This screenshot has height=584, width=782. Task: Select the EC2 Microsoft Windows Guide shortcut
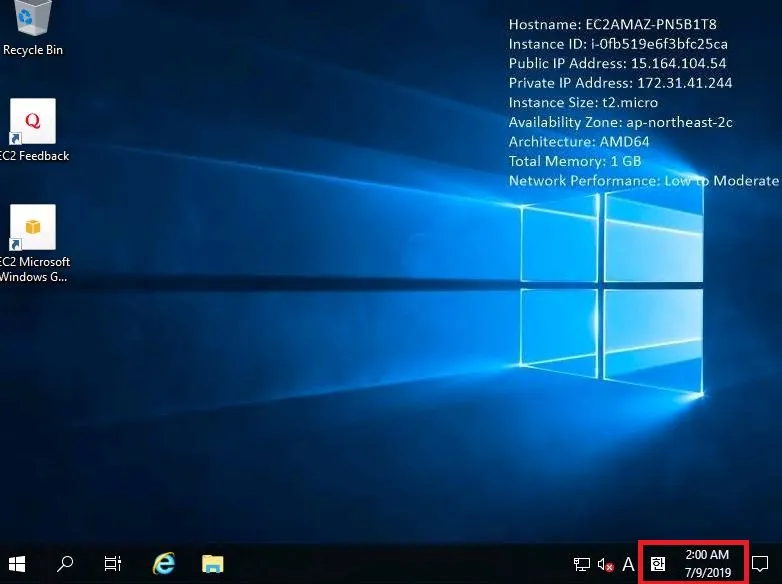[x=33, y=228]
